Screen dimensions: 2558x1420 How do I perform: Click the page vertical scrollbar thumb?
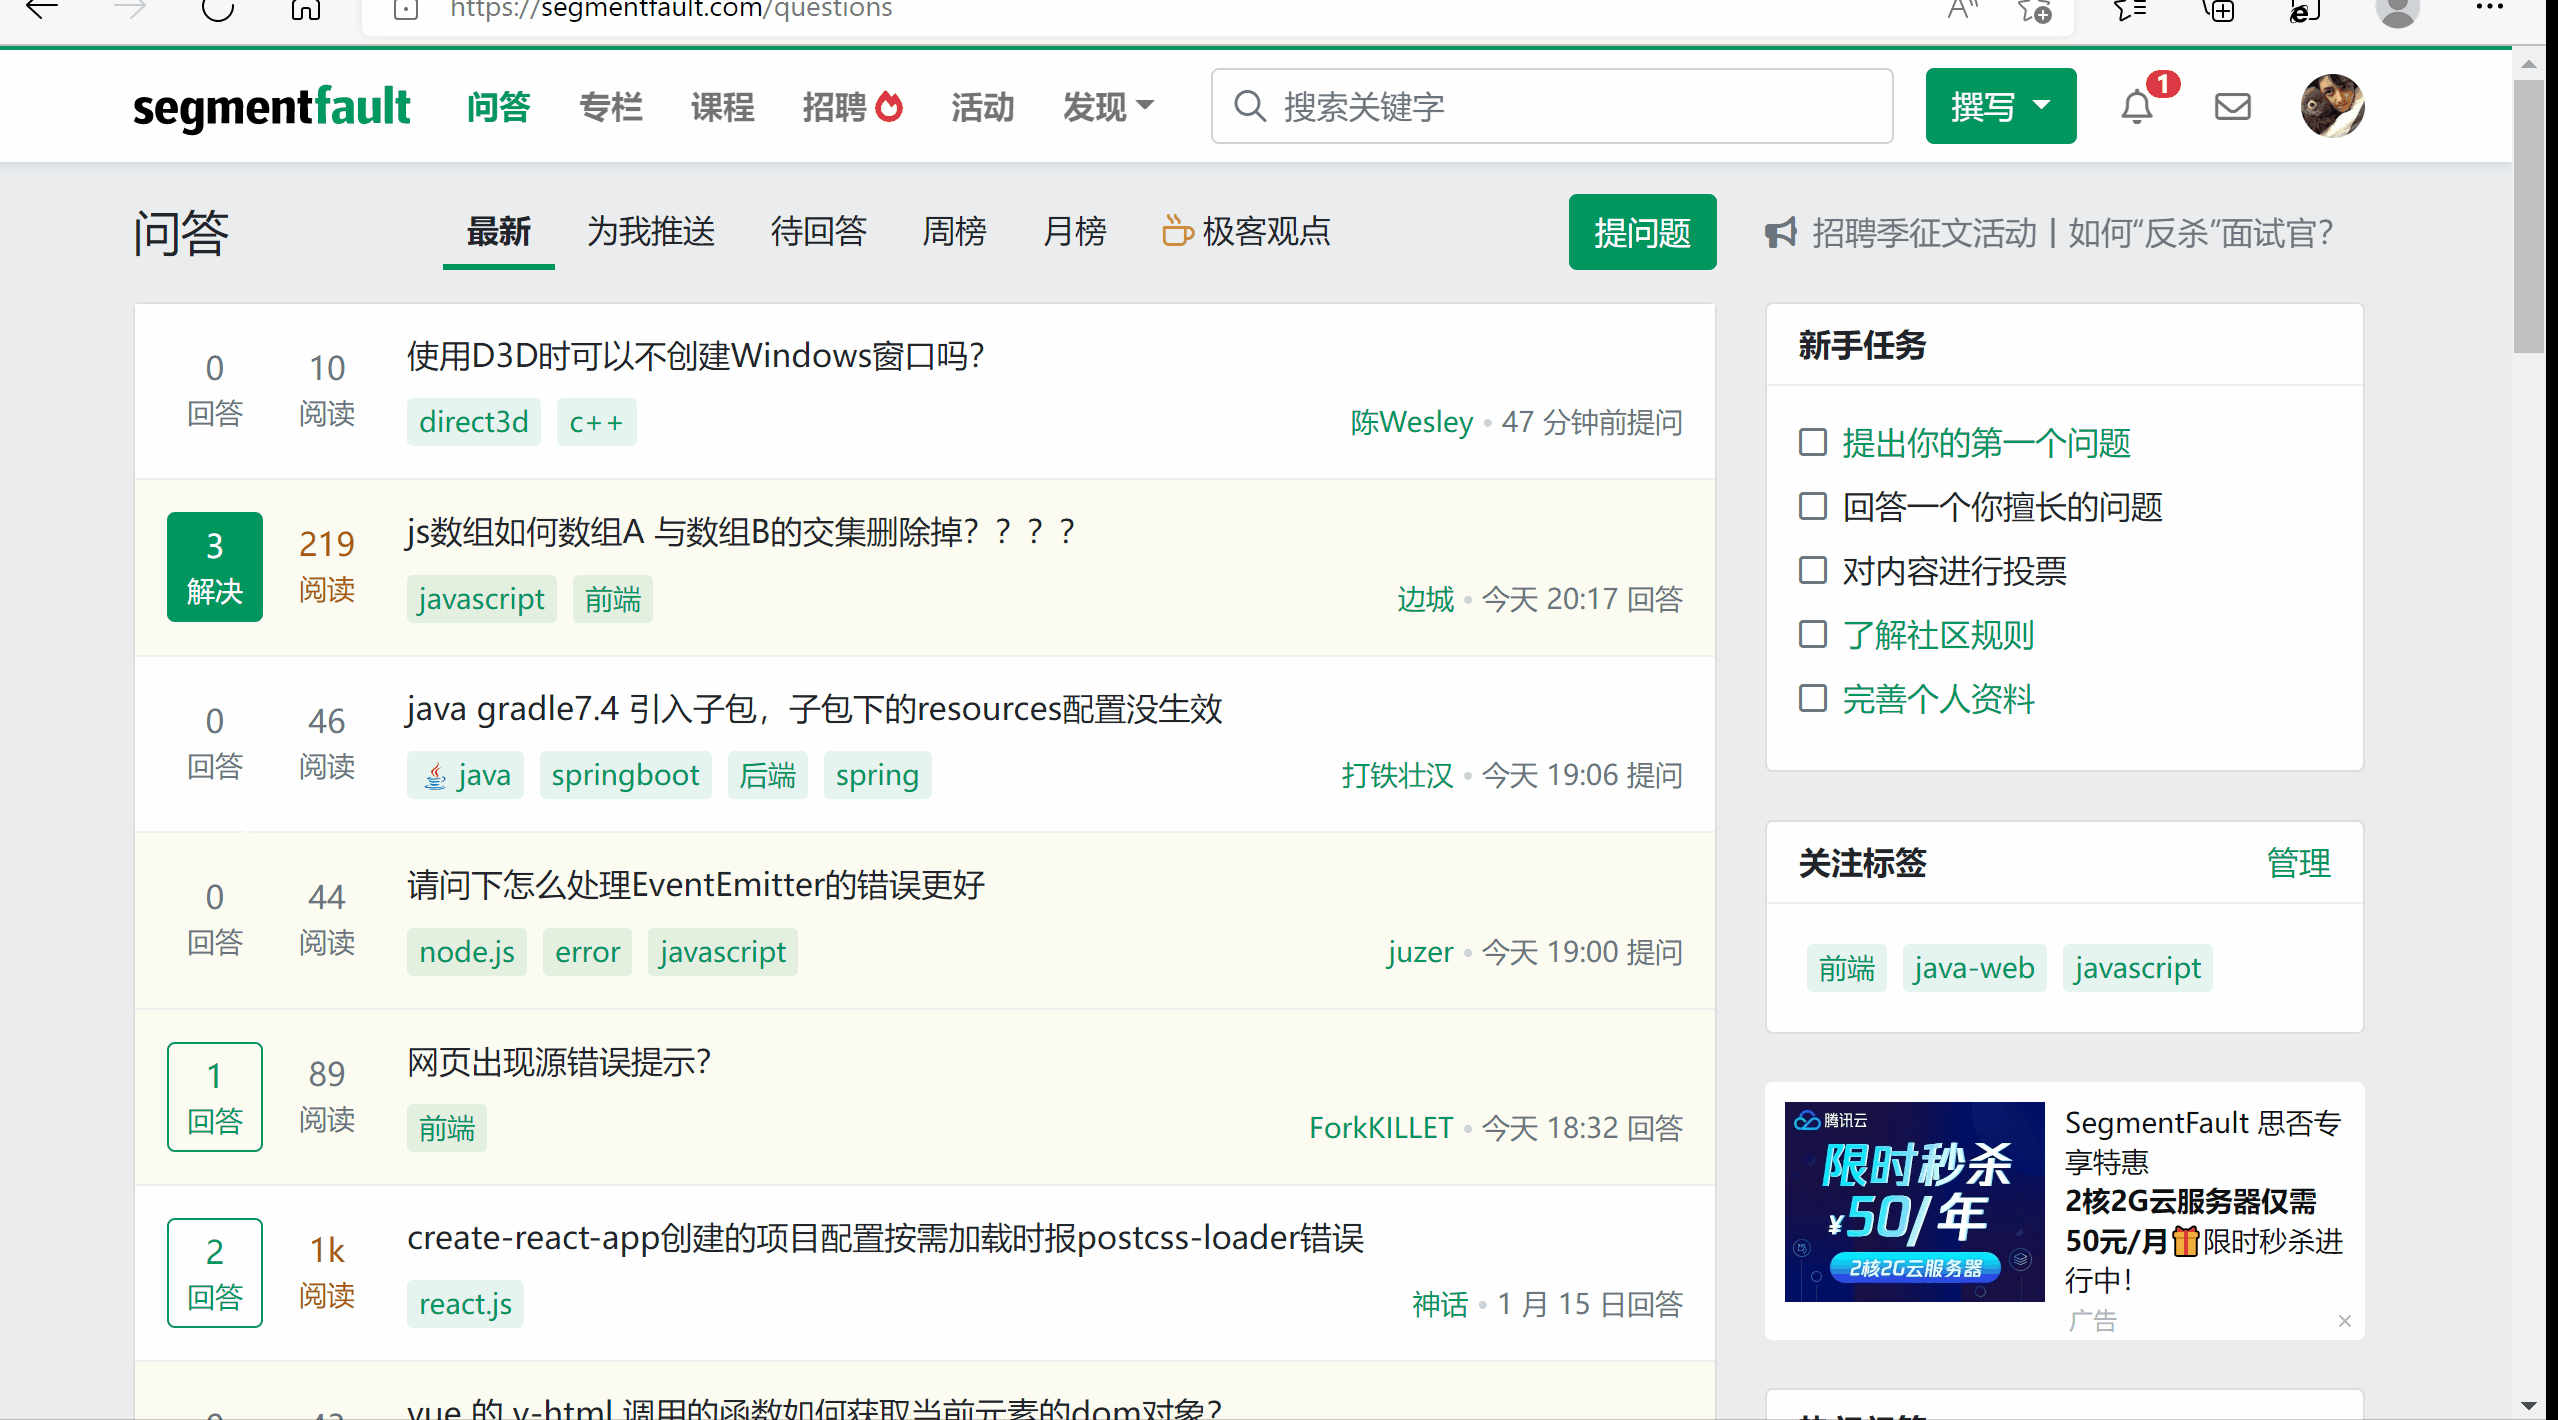(2528, 215)
